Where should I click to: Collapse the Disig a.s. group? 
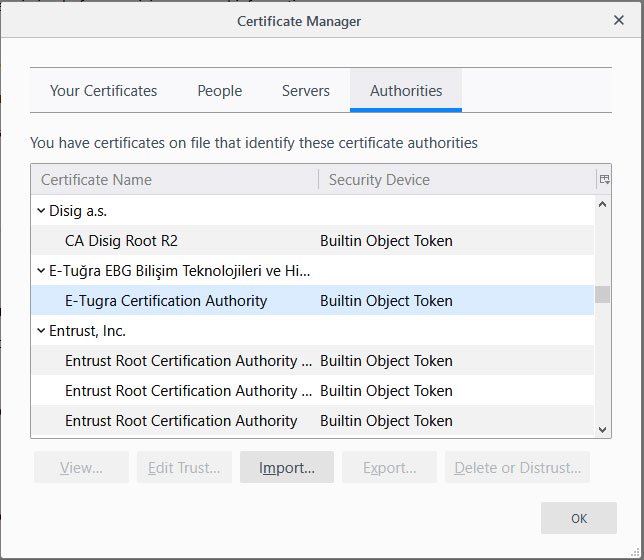pos(41,211)
